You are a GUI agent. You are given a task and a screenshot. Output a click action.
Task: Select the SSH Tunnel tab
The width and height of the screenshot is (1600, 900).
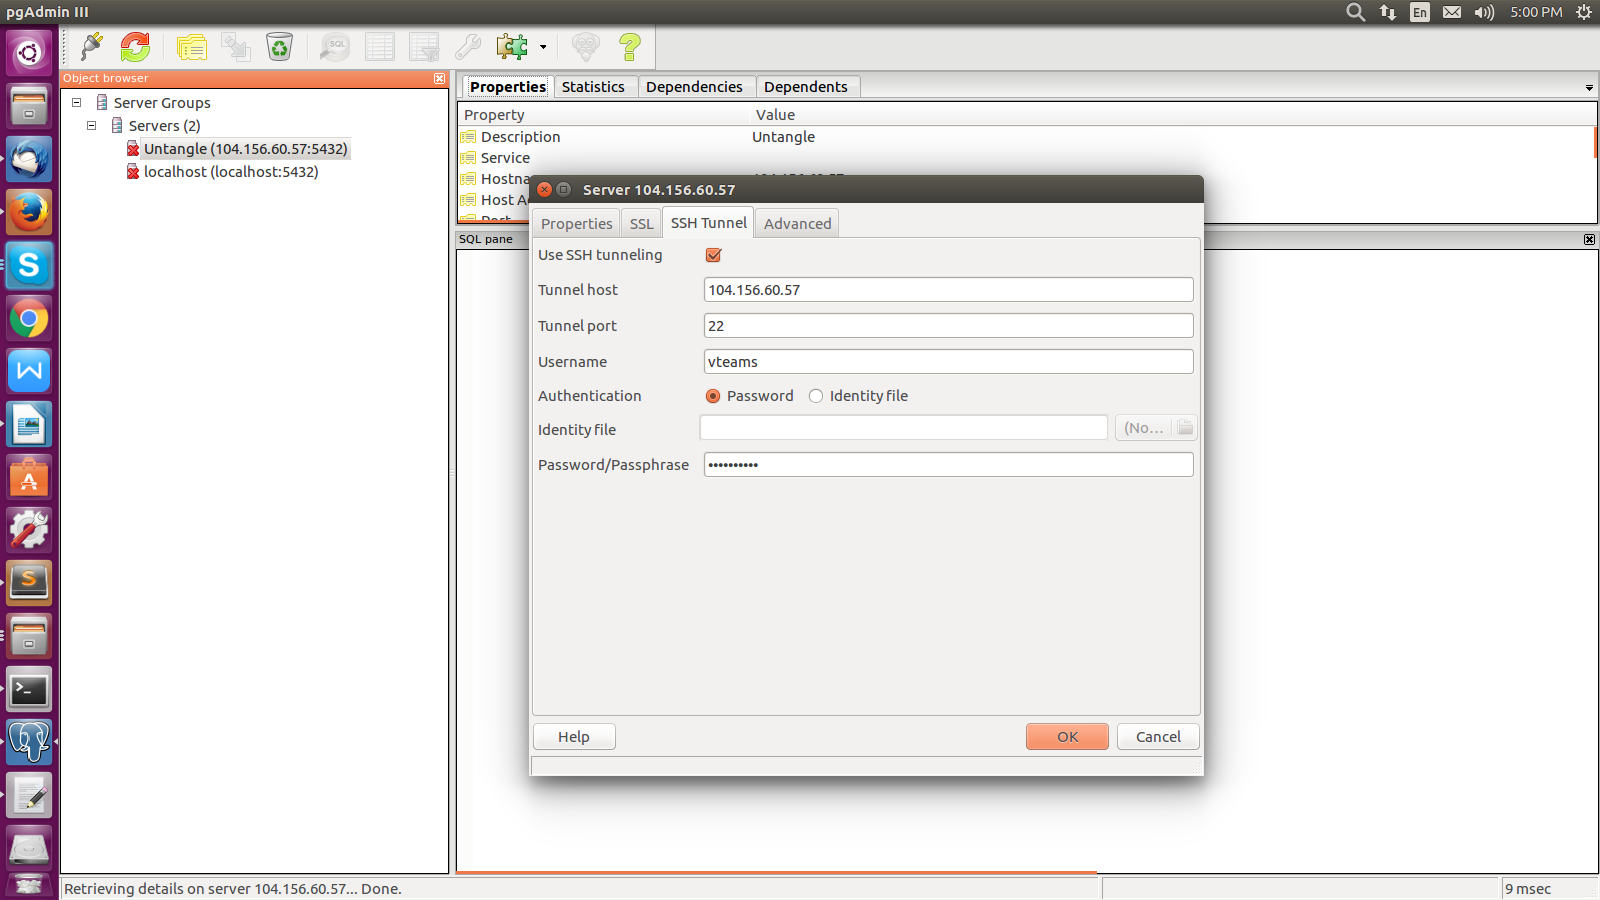[x=708, y=223]
